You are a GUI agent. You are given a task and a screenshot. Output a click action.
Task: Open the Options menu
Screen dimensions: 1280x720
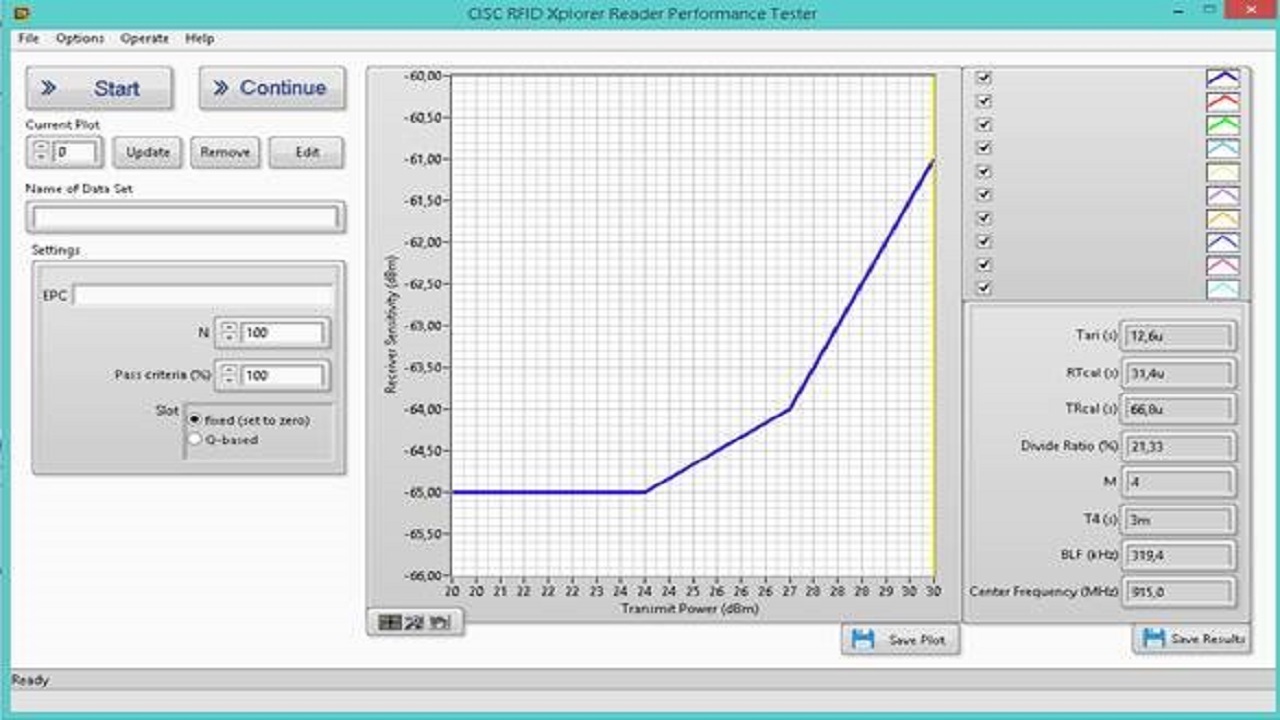point(79,38)
